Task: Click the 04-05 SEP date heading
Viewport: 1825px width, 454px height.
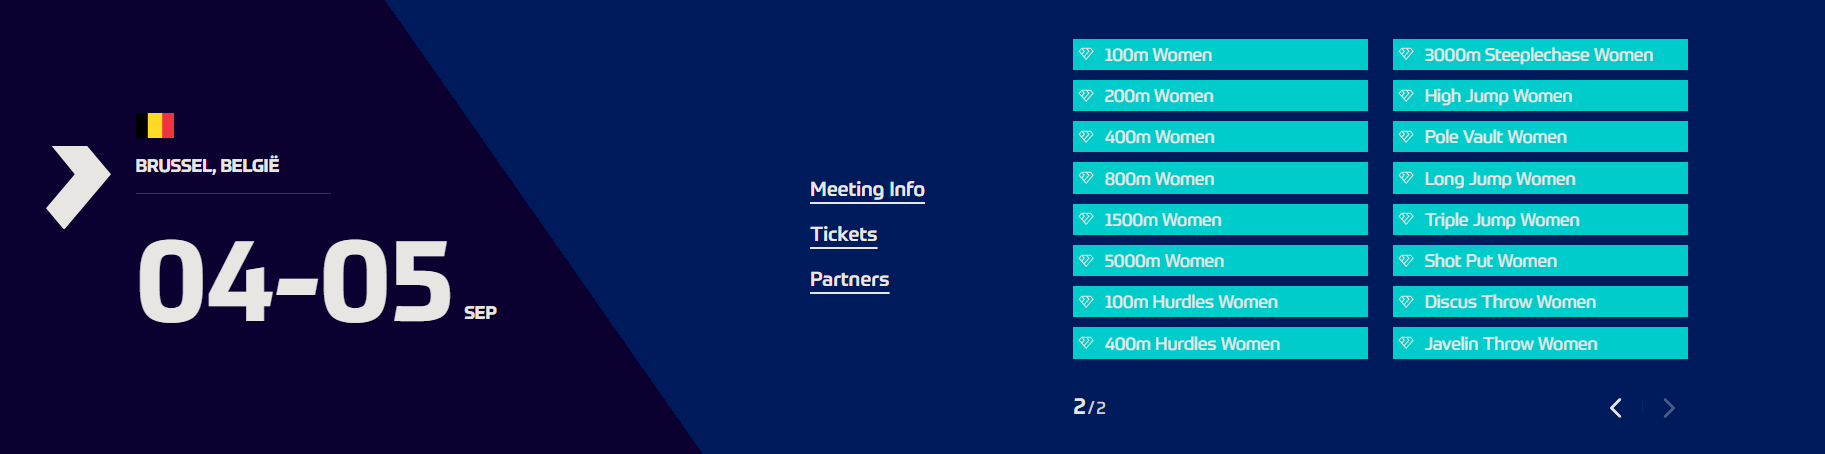Action: (317, 283)
